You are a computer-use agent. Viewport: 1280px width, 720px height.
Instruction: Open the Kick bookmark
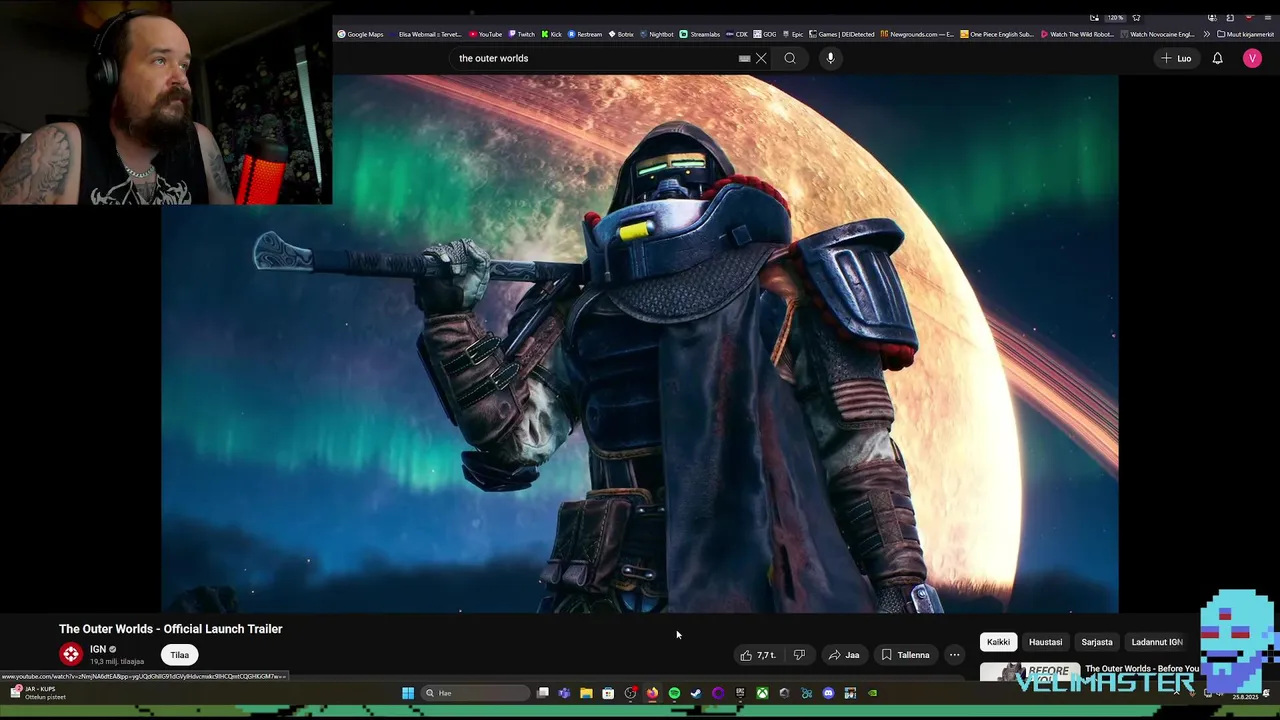(551, 34)
